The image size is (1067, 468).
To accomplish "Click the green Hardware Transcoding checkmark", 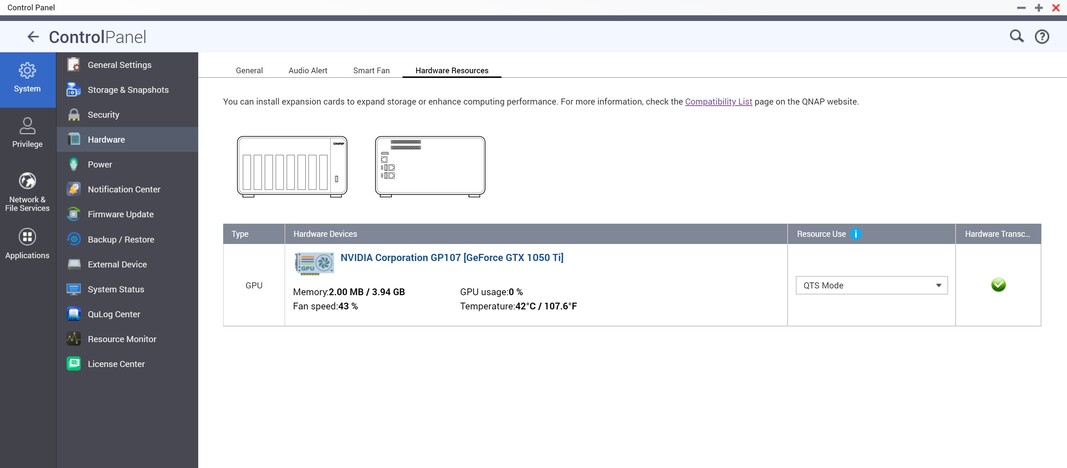I will click(998, 285).
